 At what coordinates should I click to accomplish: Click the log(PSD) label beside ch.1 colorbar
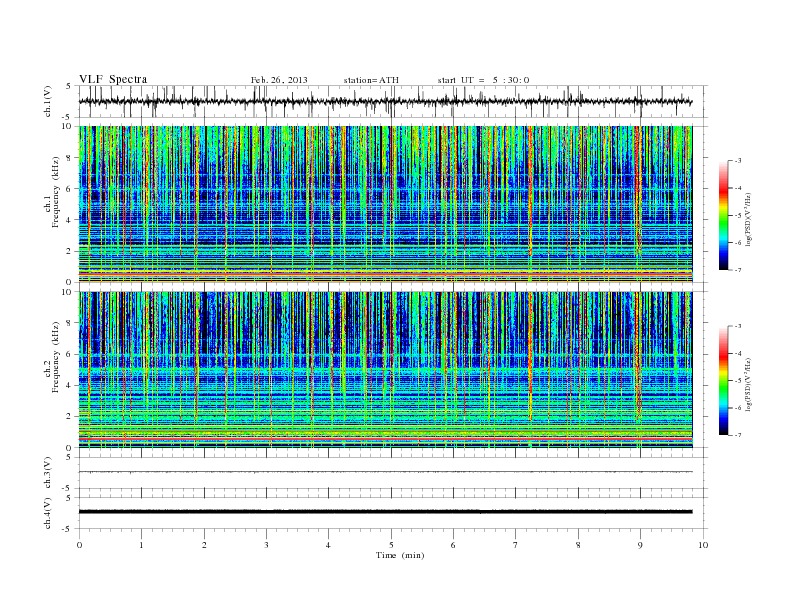pos(748,219)
